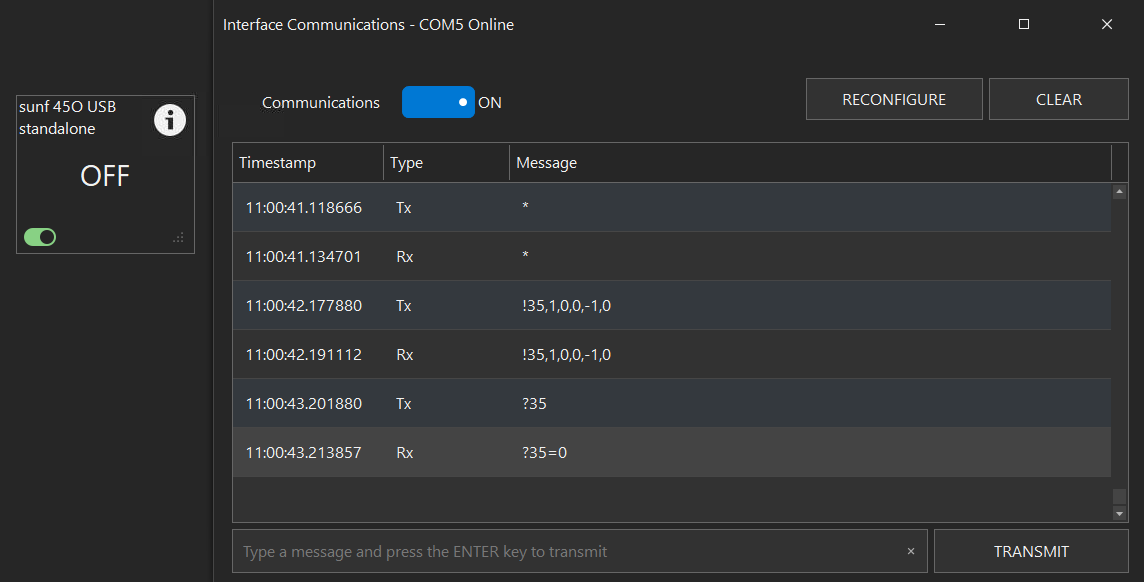Select the Tx !35,1,0,0,-1,0 row

pos(671,305)
